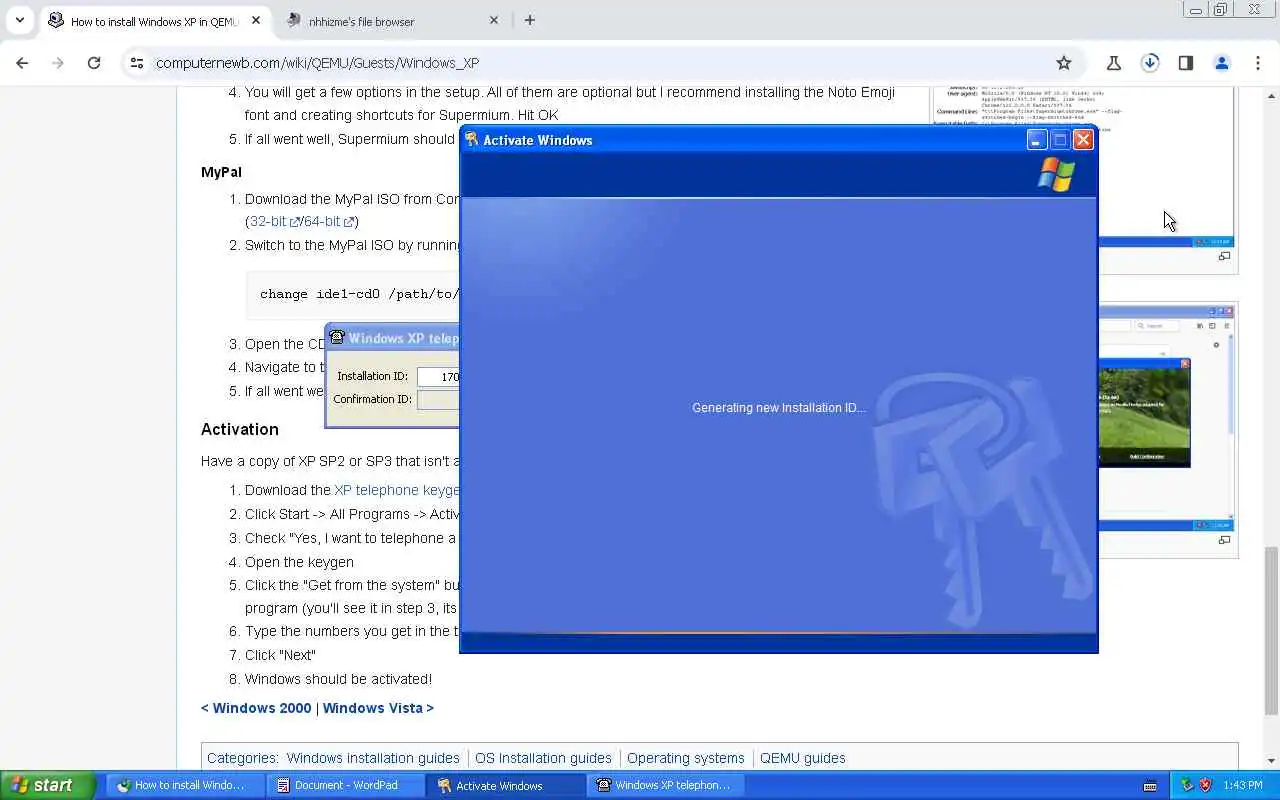The image size is (1280, 800).
Task: Click Activate Windows taskbar button
Action: 507,785
